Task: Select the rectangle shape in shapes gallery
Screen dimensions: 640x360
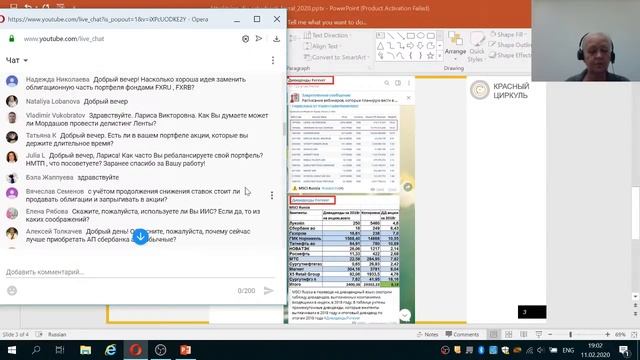Action: 411,36
